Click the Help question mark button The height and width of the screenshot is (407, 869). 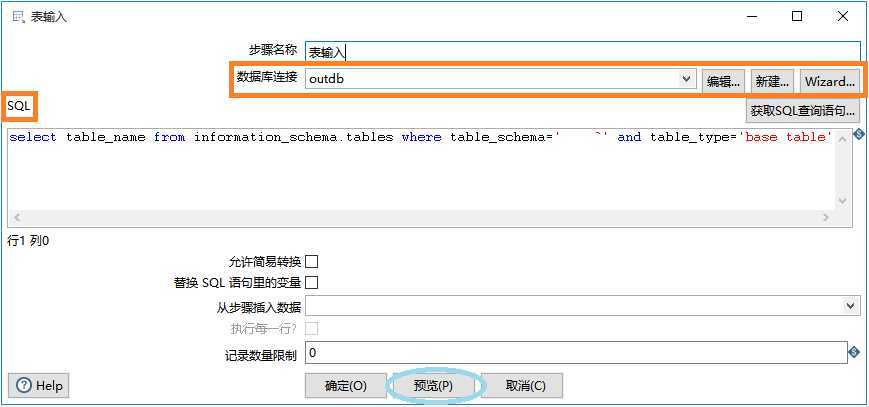point(39,385)
